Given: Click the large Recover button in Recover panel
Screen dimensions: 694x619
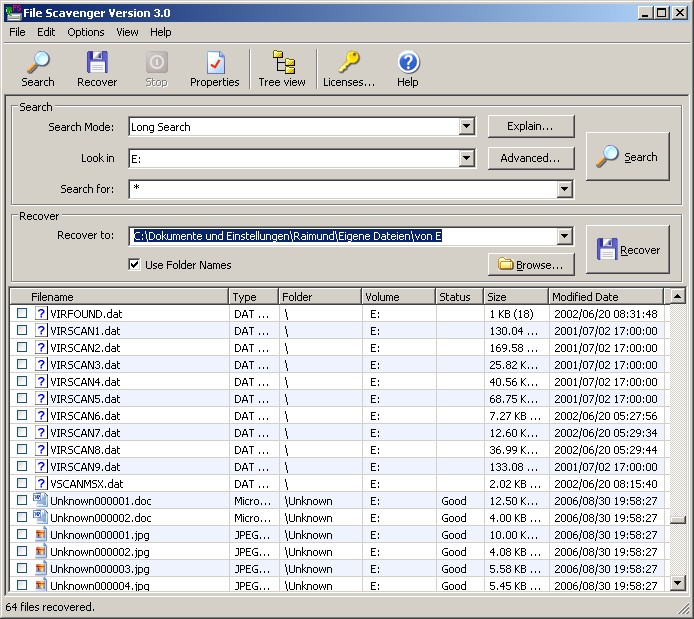Looking at the screenshot, I should tap(628, 250).
